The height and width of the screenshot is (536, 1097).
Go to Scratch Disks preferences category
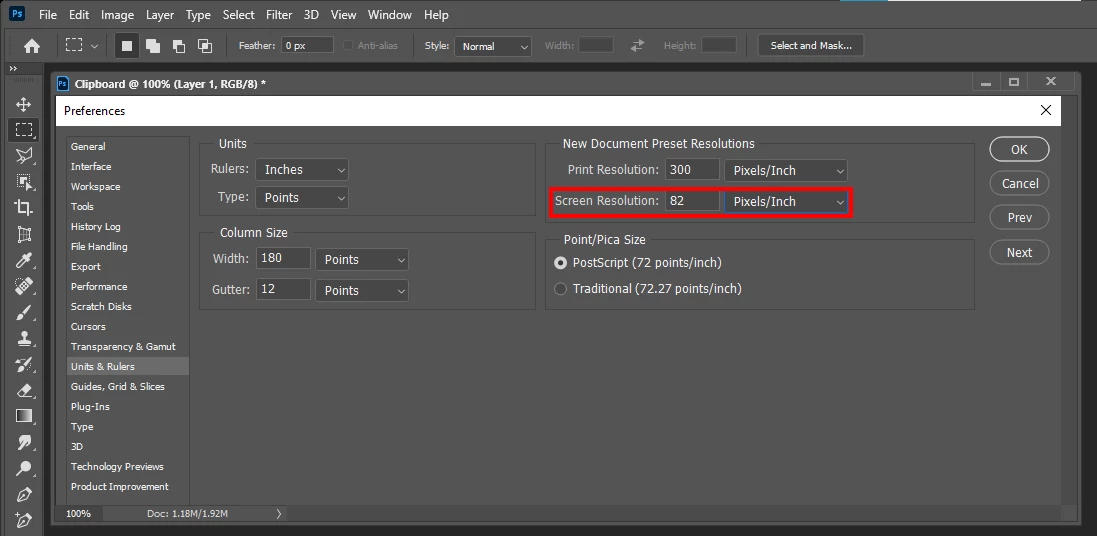pos(101,306)
